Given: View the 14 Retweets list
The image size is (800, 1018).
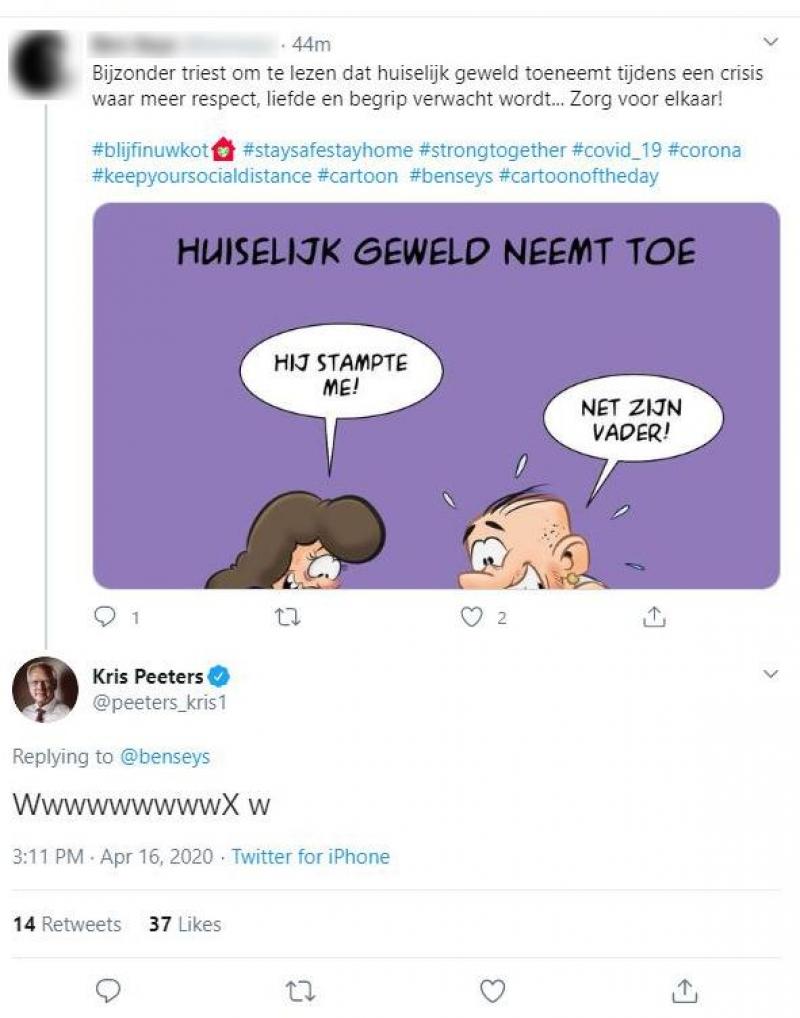Looking at the screenshot, I should click(x=66, y=924).
